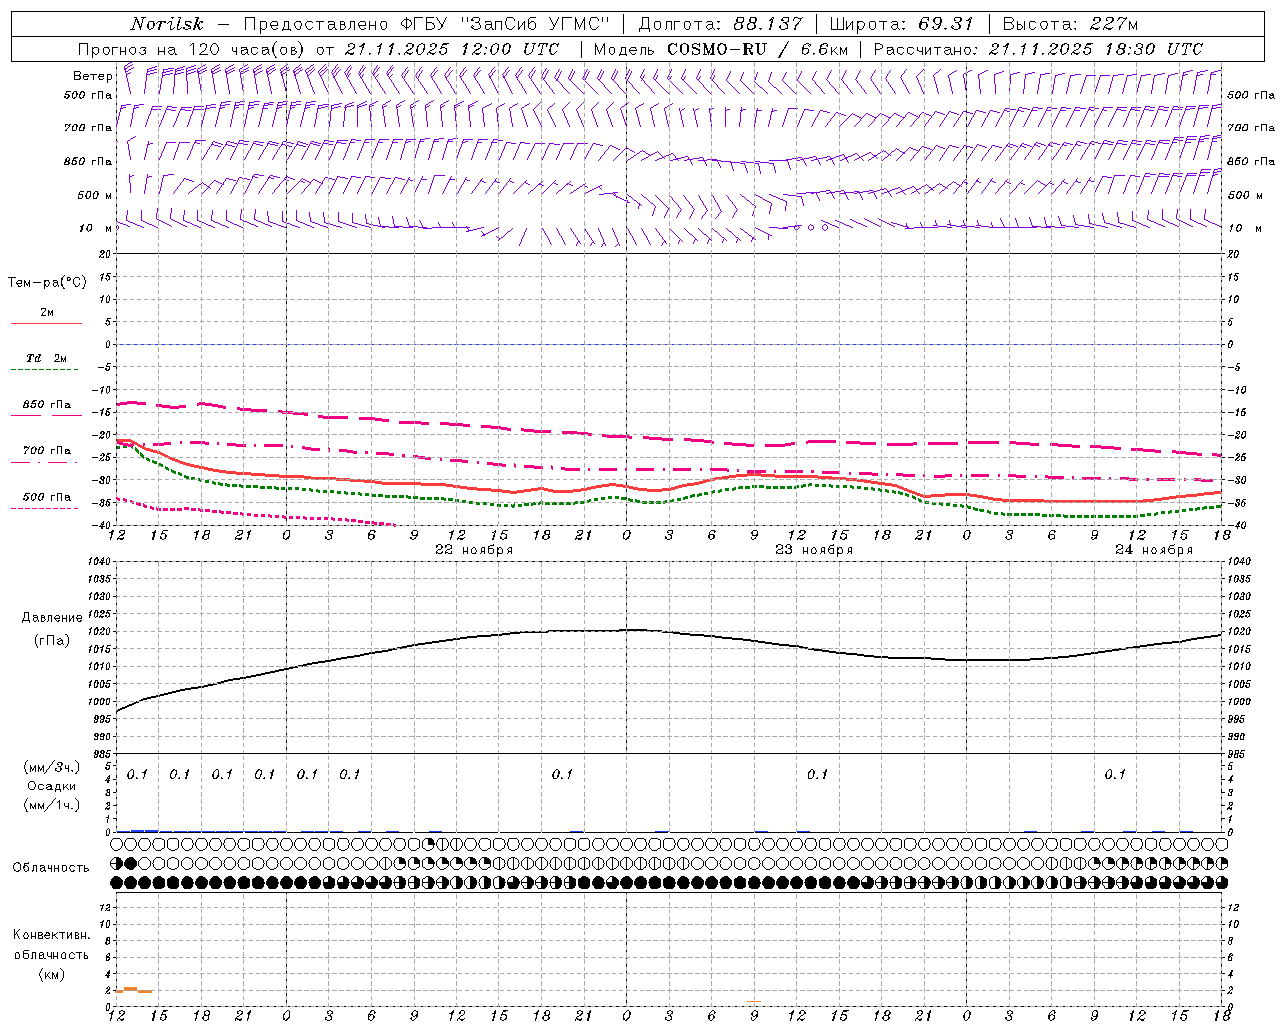The image size is (1280, 1024).
Task: Click the 'Ветер' wind panel label
Action: (x=92, y=76)
